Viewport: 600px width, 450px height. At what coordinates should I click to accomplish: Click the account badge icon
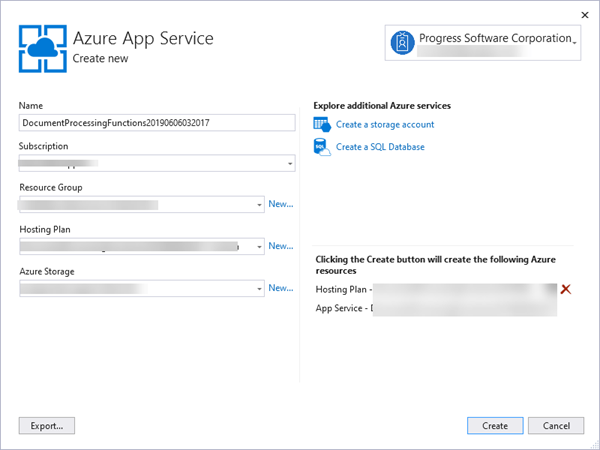click(x=402, y=42)
